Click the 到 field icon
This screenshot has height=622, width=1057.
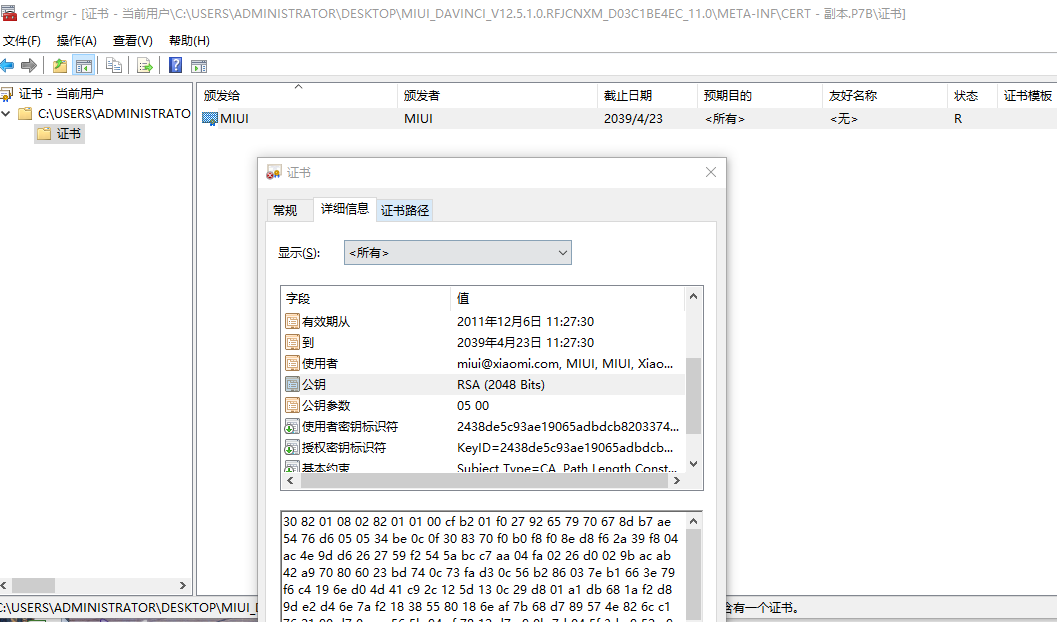pos(292,342)
